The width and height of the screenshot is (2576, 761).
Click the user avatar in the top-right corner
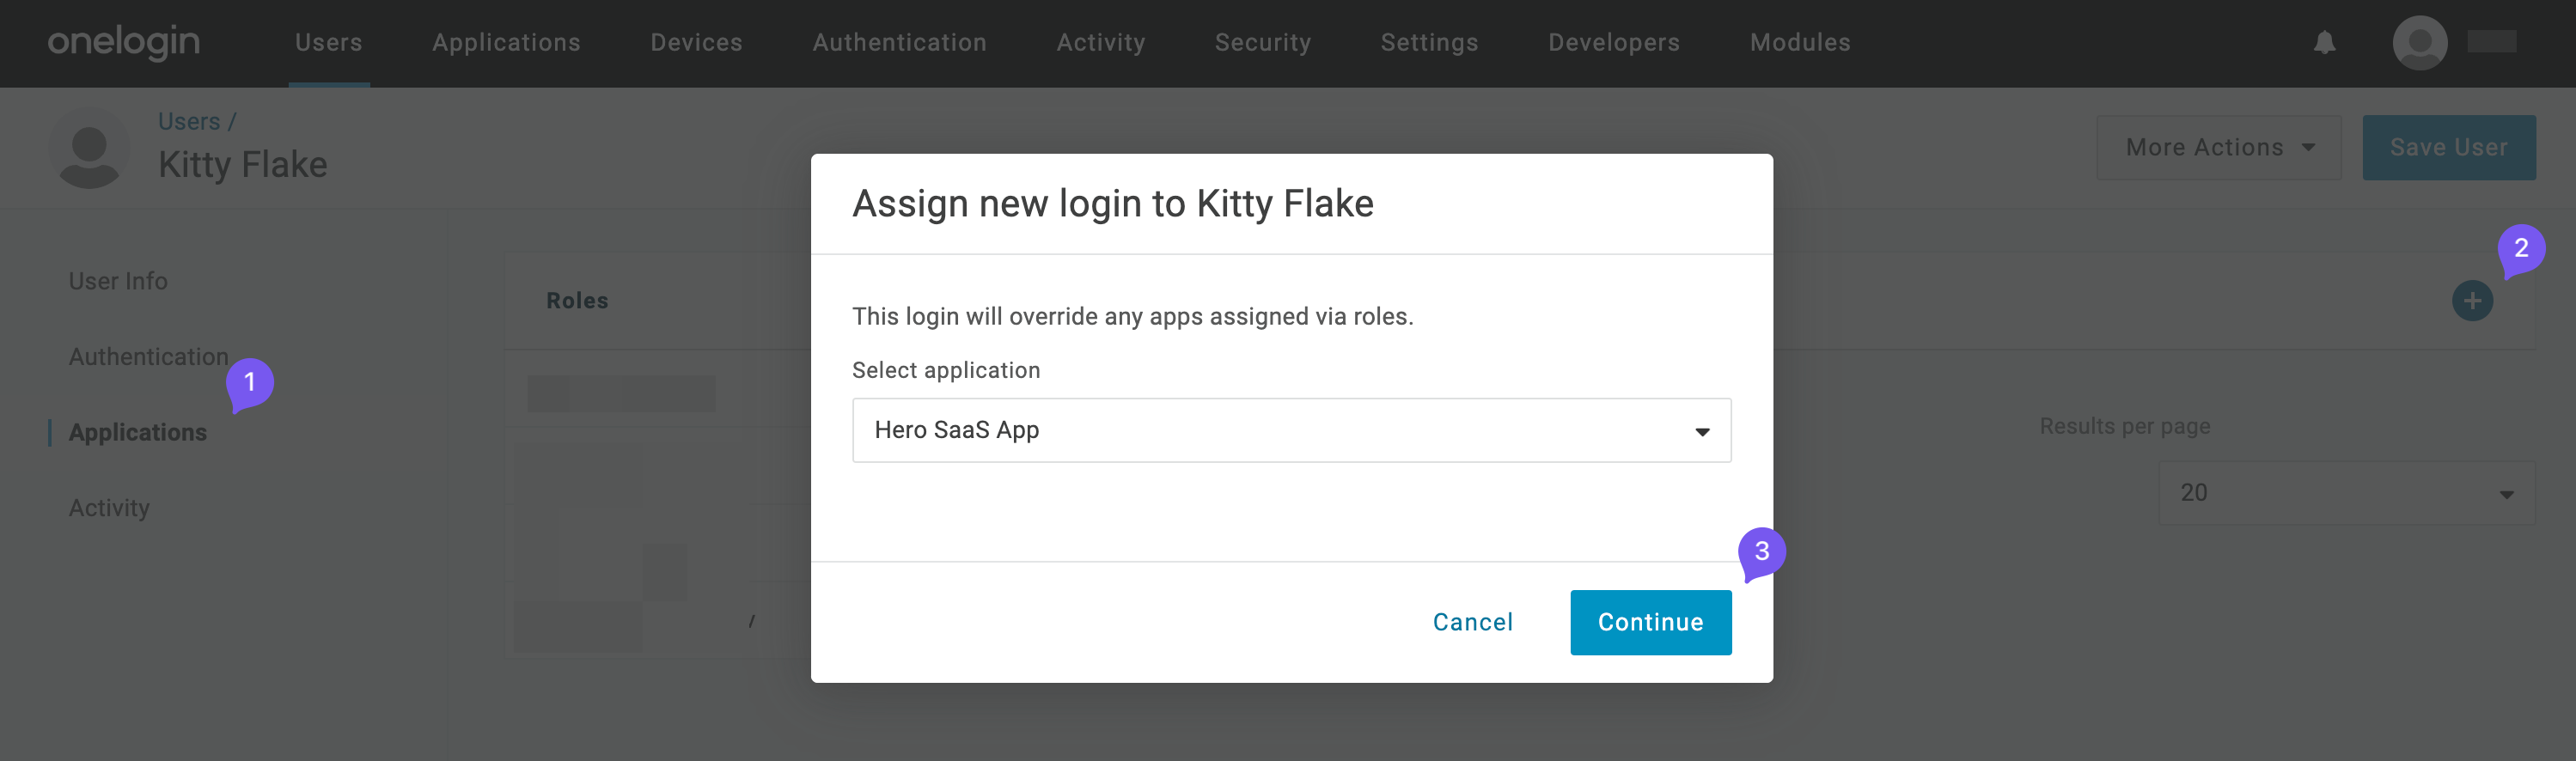coord(2419,42)
